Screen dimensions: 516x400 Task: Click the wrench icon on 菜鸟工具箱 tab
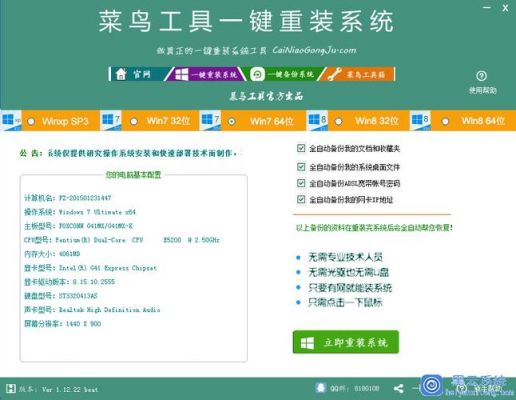click(x=334, y=74)
